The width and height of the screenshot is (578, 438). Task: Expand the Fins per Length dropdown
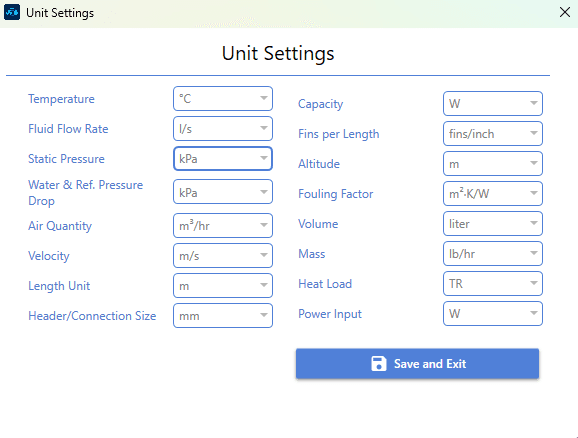(x=493, y=133)
